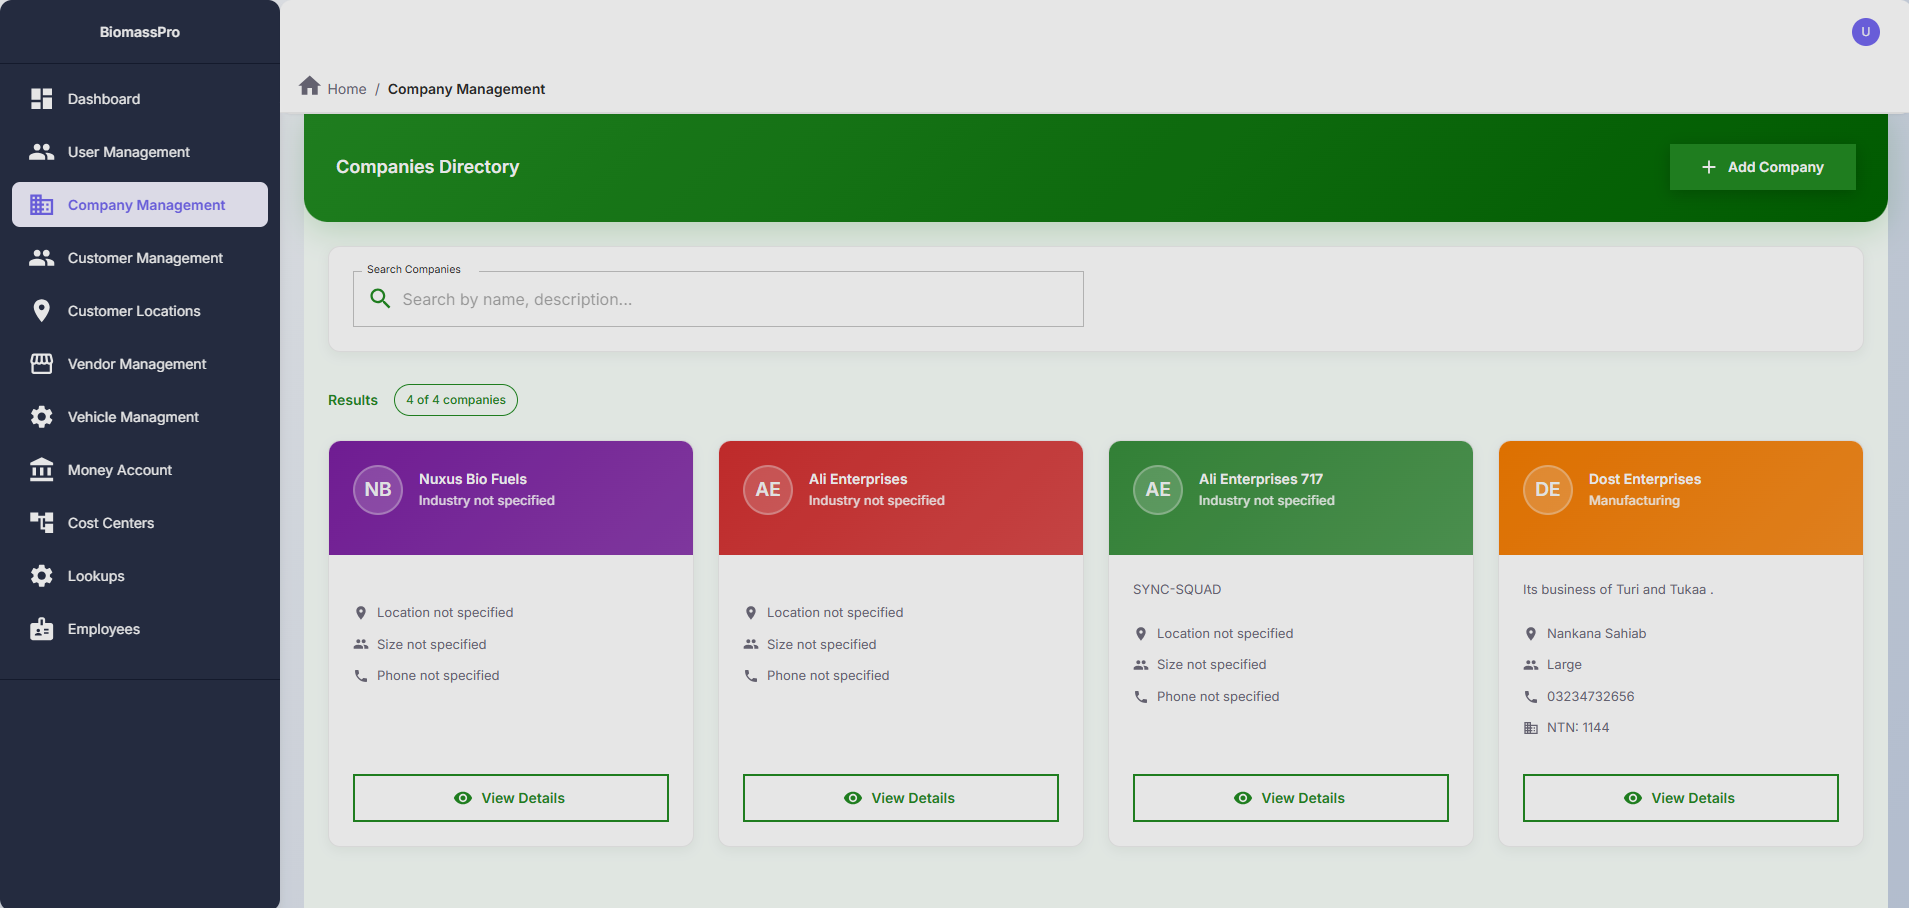Click the home icon in breadcrumb
Viewport: 1909px width, 908px height.
coord(310,87)
